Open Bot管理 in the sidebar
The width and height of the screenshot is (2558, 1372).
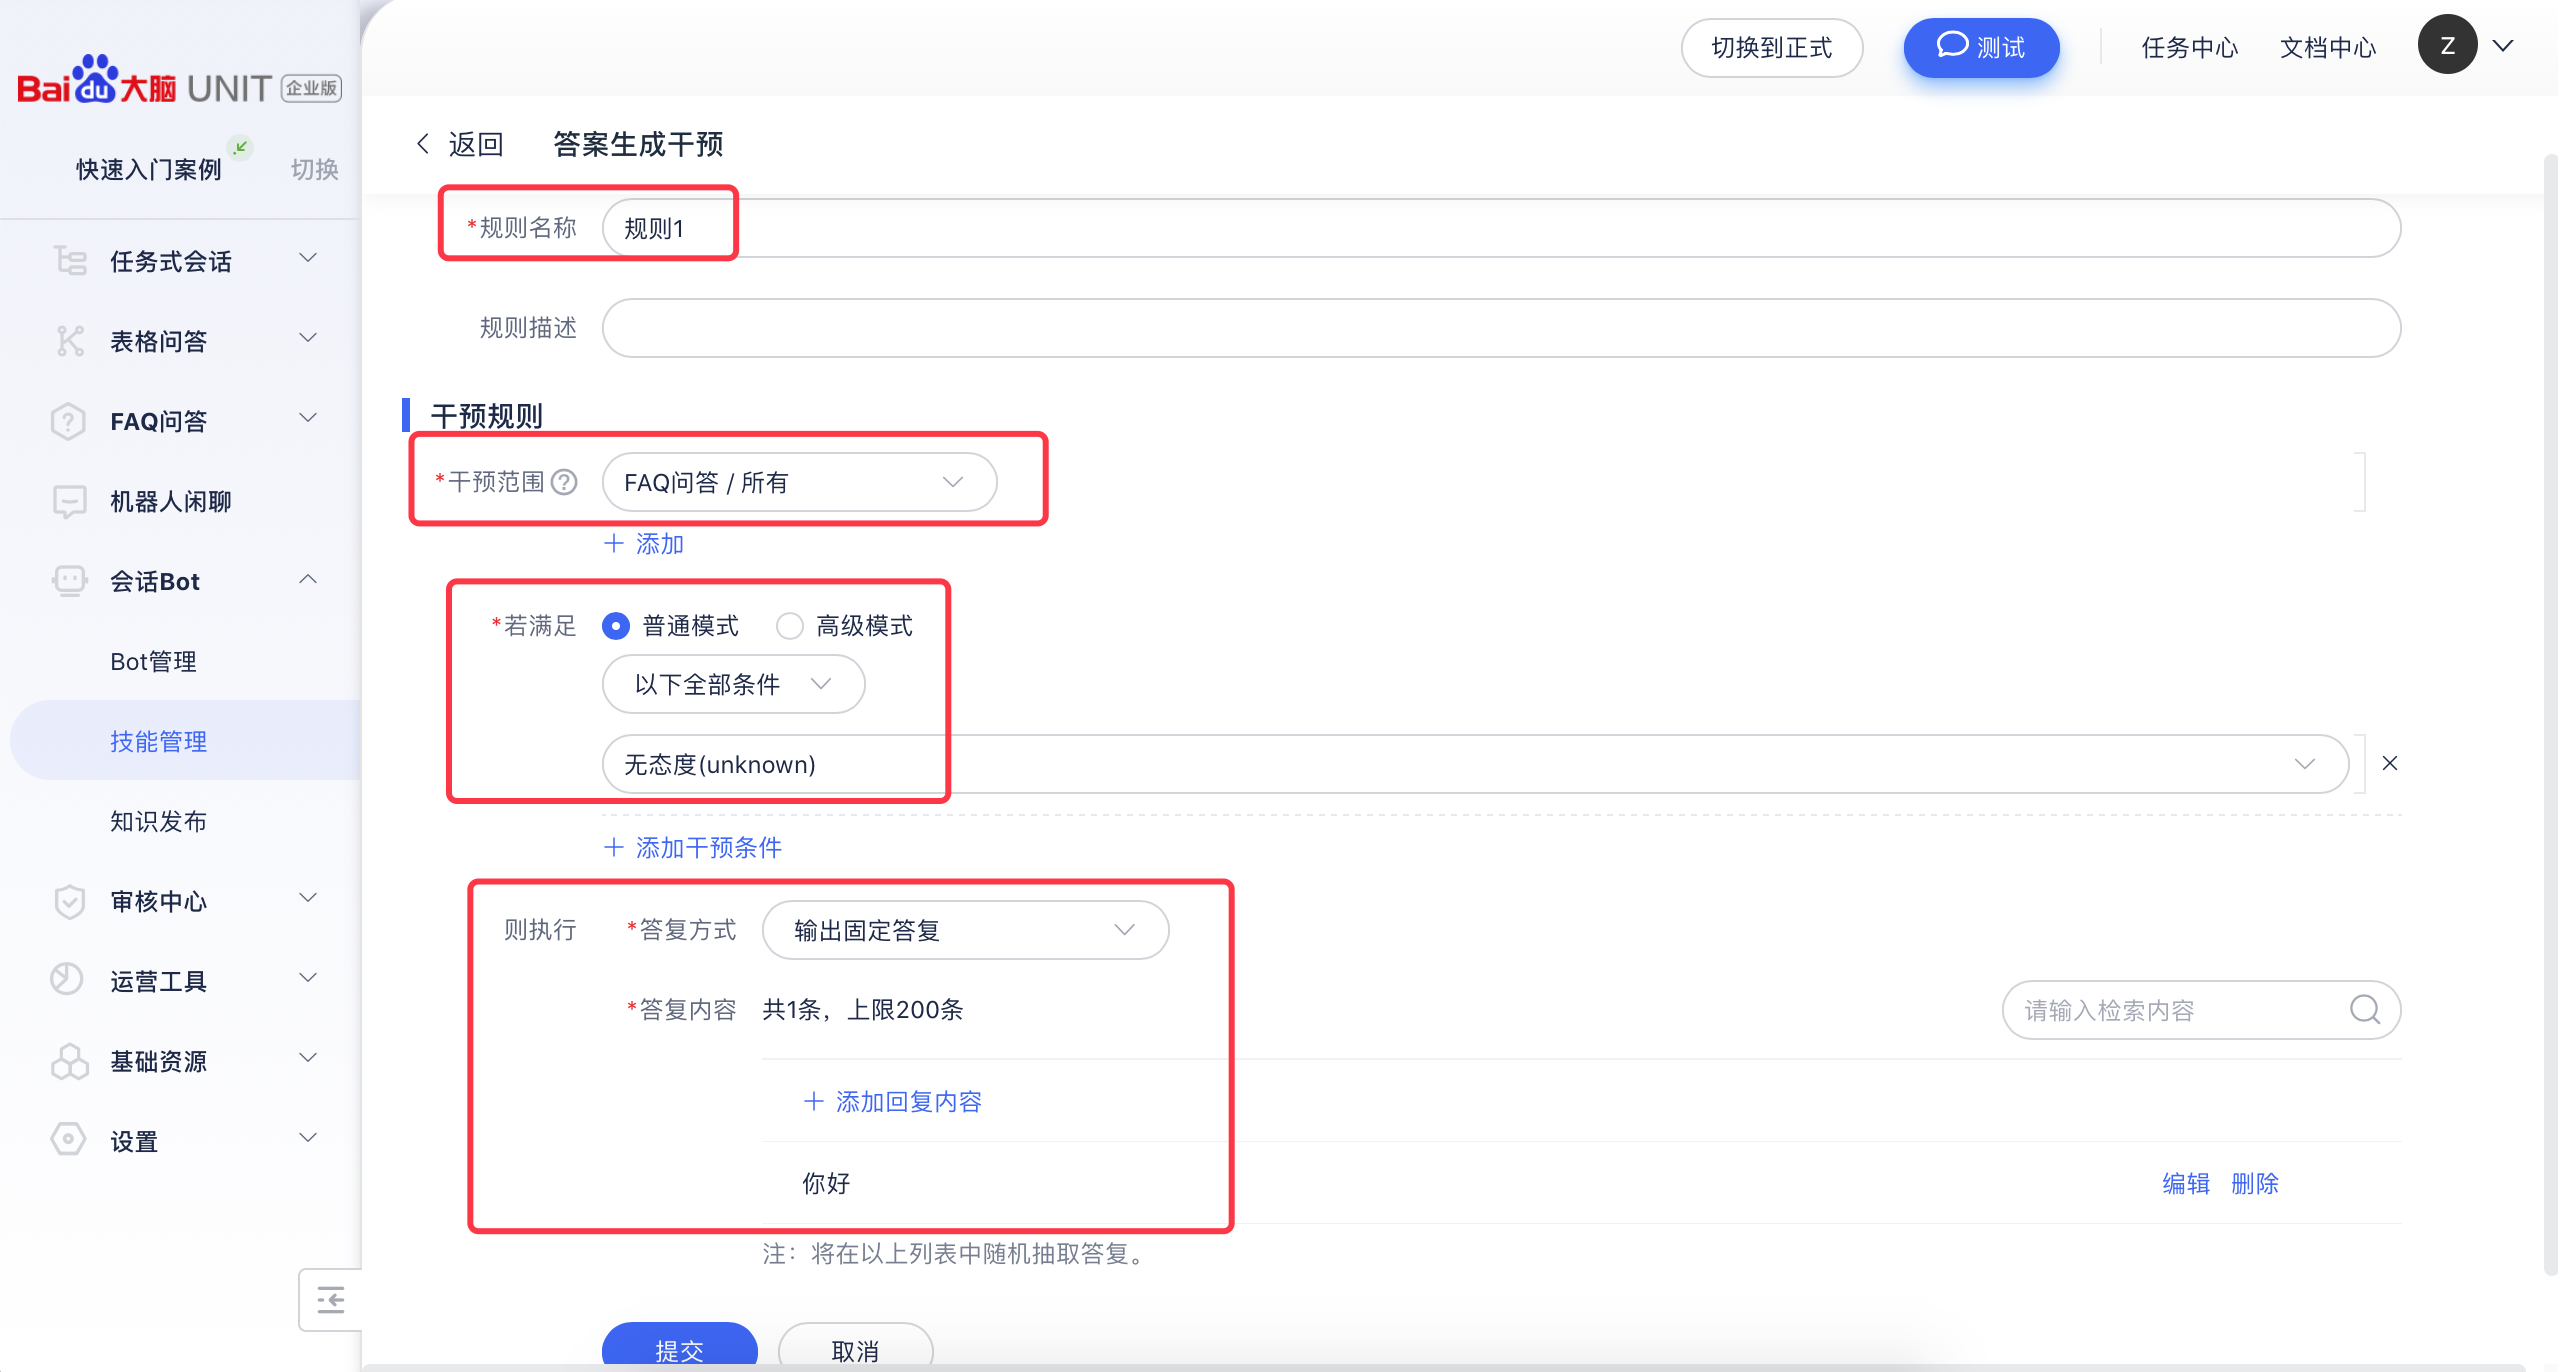click(153, 661)
